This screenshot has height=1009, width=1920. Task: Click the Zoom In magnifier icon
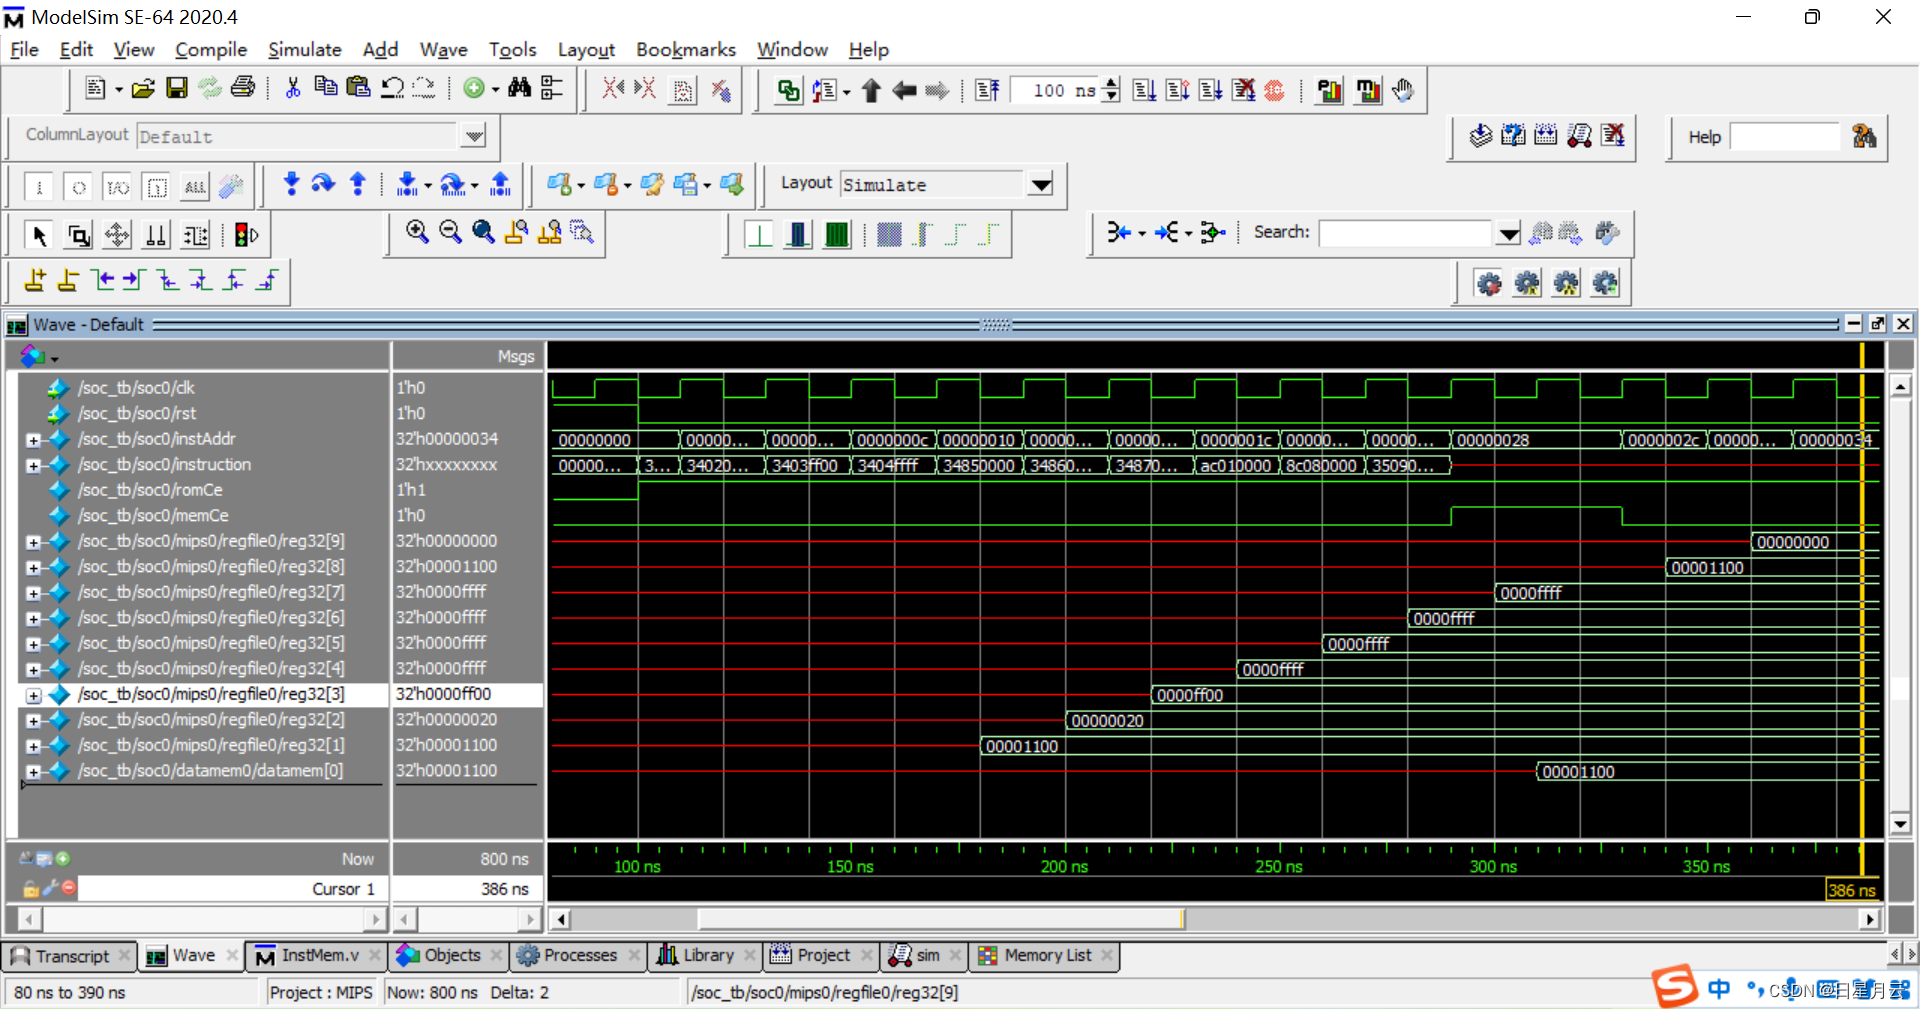417,232
